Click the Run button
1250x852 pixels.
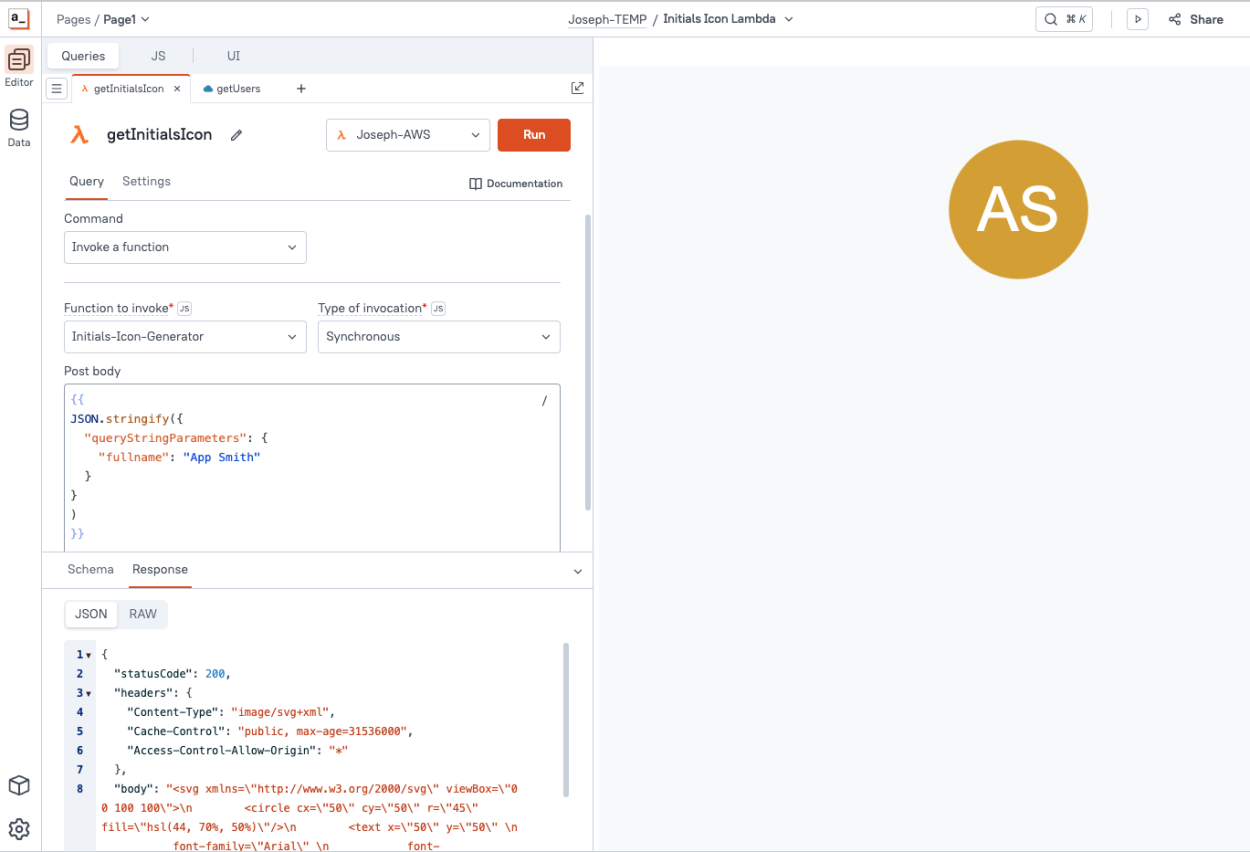534,135
